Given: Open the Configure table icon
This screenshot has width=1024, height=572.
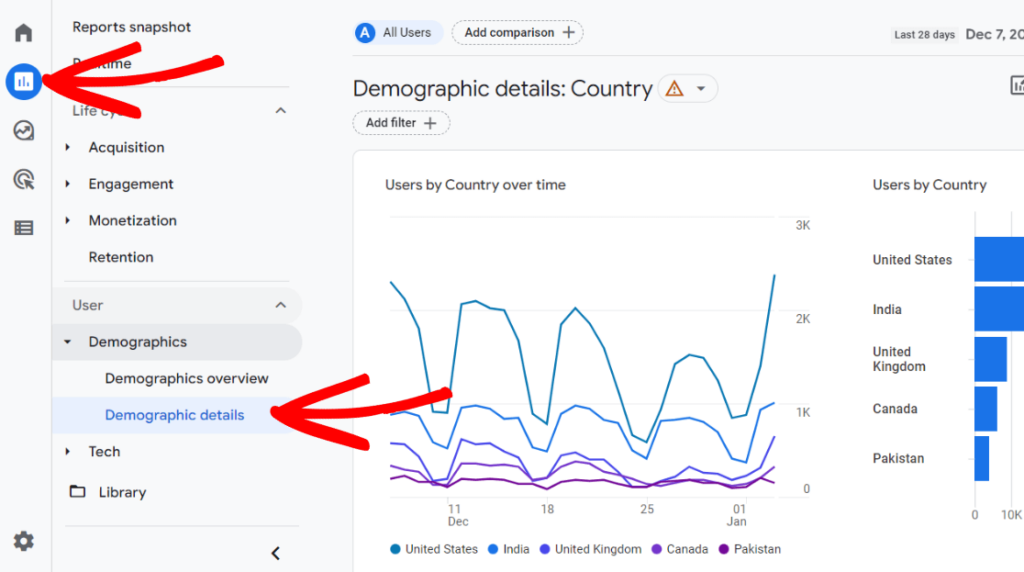Looking at the screenshot, I should 23,228.
